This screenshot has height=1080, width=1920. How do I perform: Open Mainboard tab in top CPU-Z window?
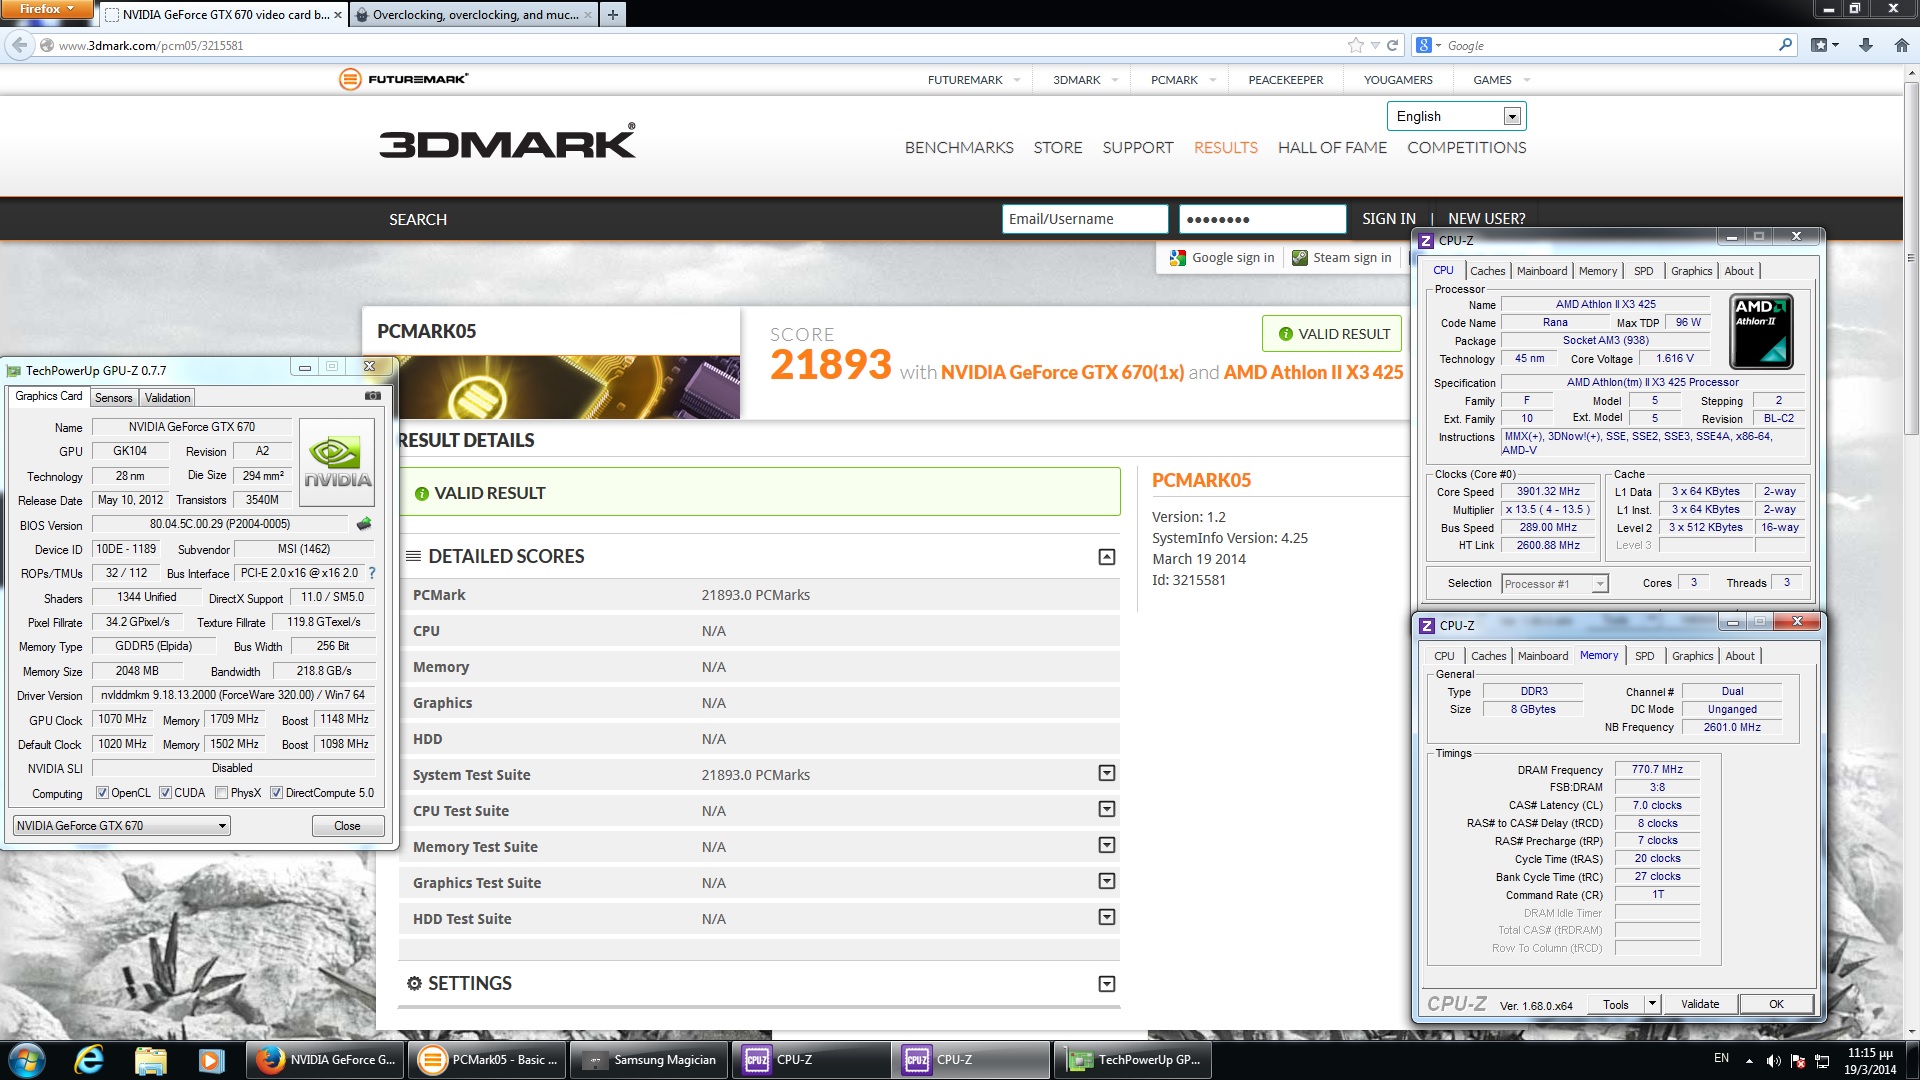[x=1541, y=271]
